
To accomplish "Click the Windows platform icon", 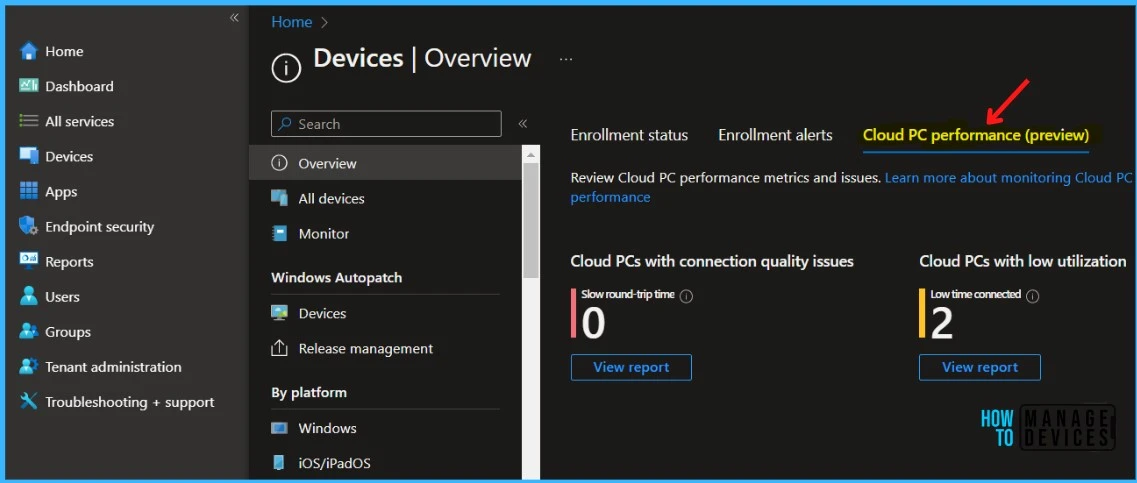I will coord(279,428).
